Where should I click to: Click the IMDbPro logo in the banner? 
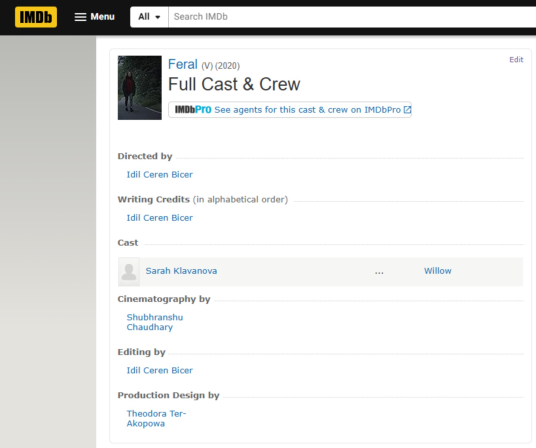tap(193, 110)
